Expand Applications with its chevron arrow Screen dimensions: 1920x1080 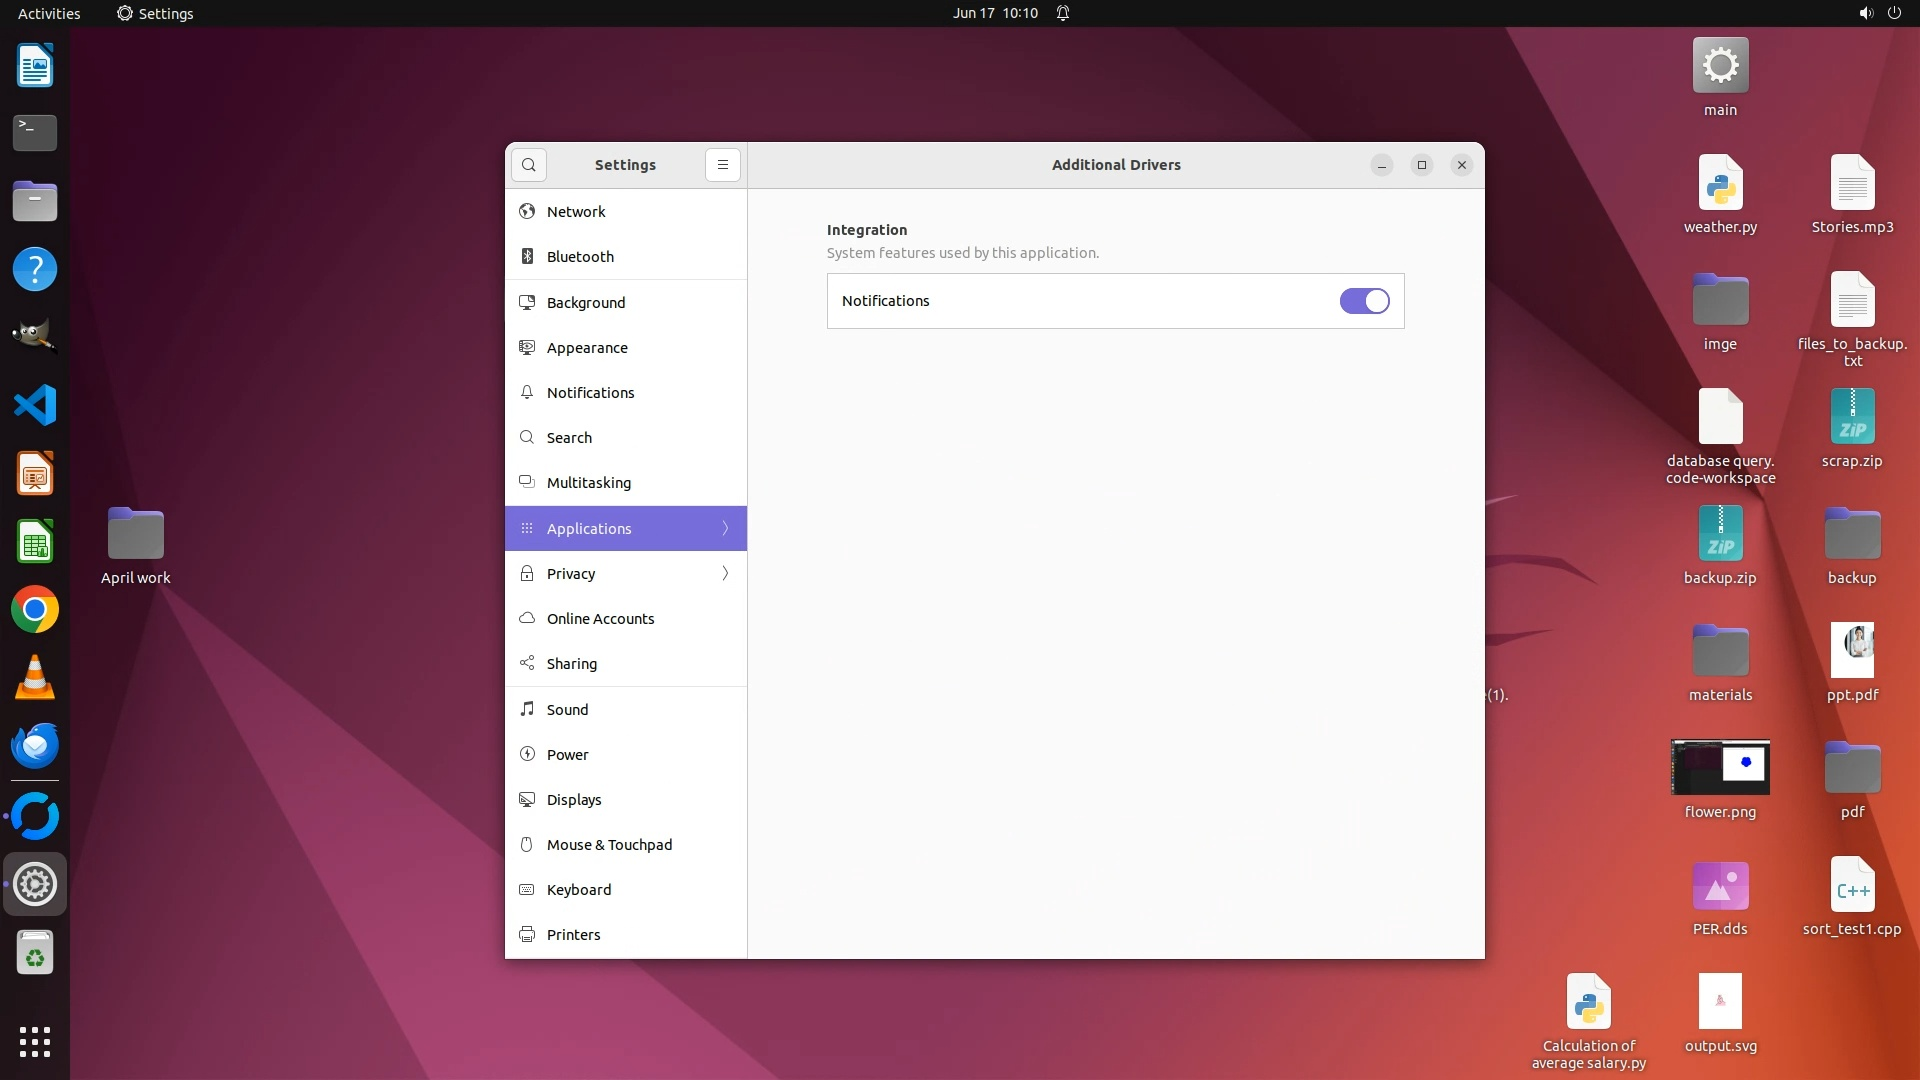(725, 529)
